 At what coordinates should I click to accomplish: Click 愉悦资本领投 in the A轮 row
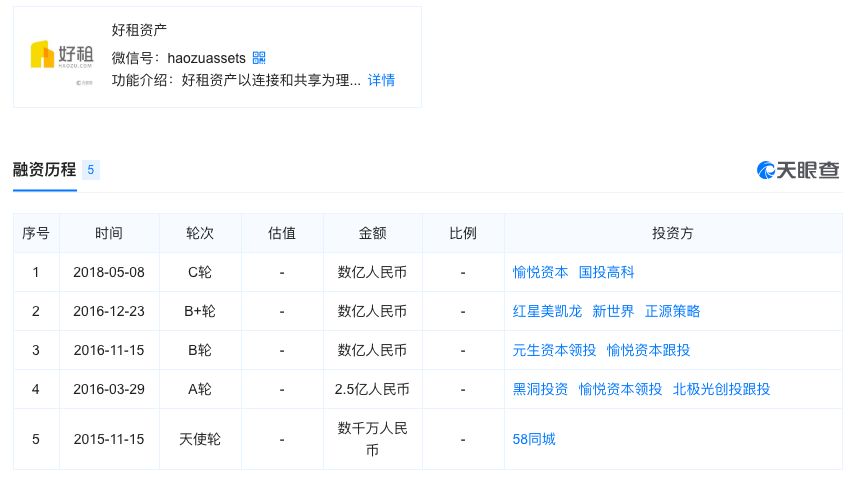620,389
